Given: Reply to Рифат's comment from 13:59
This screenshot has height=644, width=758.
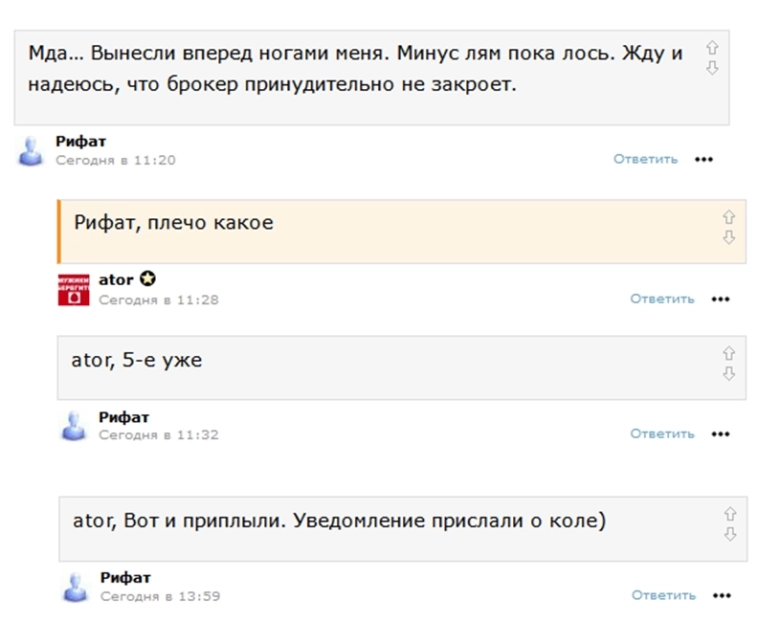Looking at the screenshot, I should point(662,595).
